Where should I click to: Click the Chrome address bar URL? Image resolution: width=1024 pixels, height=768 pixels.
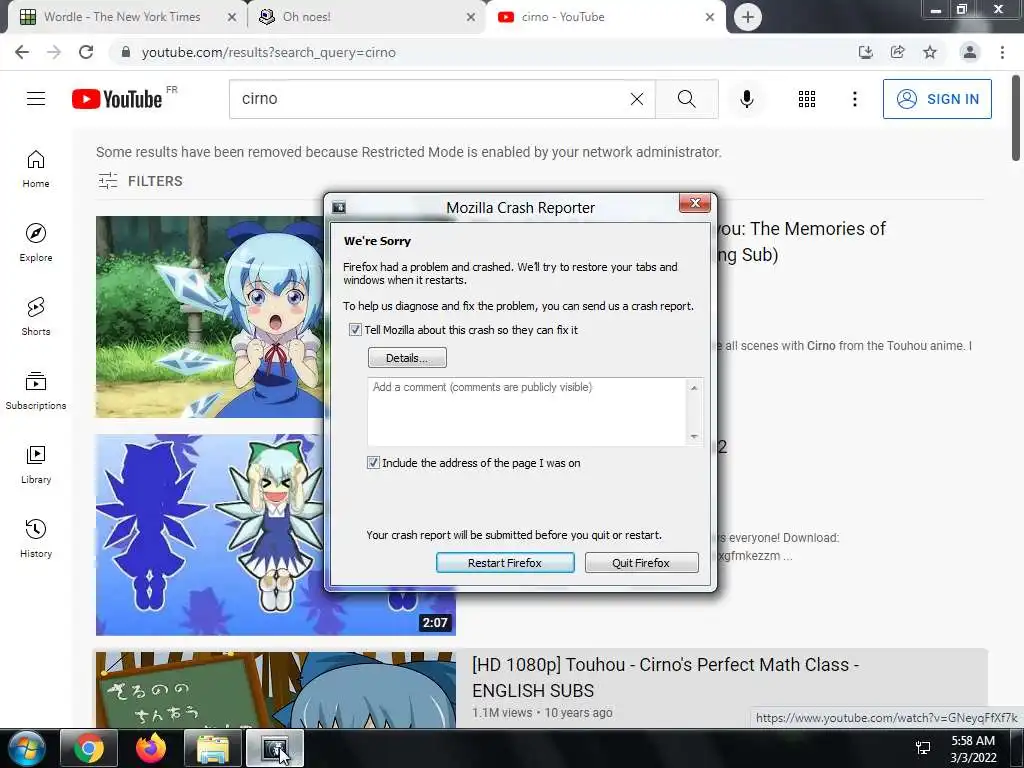point(268,52)
